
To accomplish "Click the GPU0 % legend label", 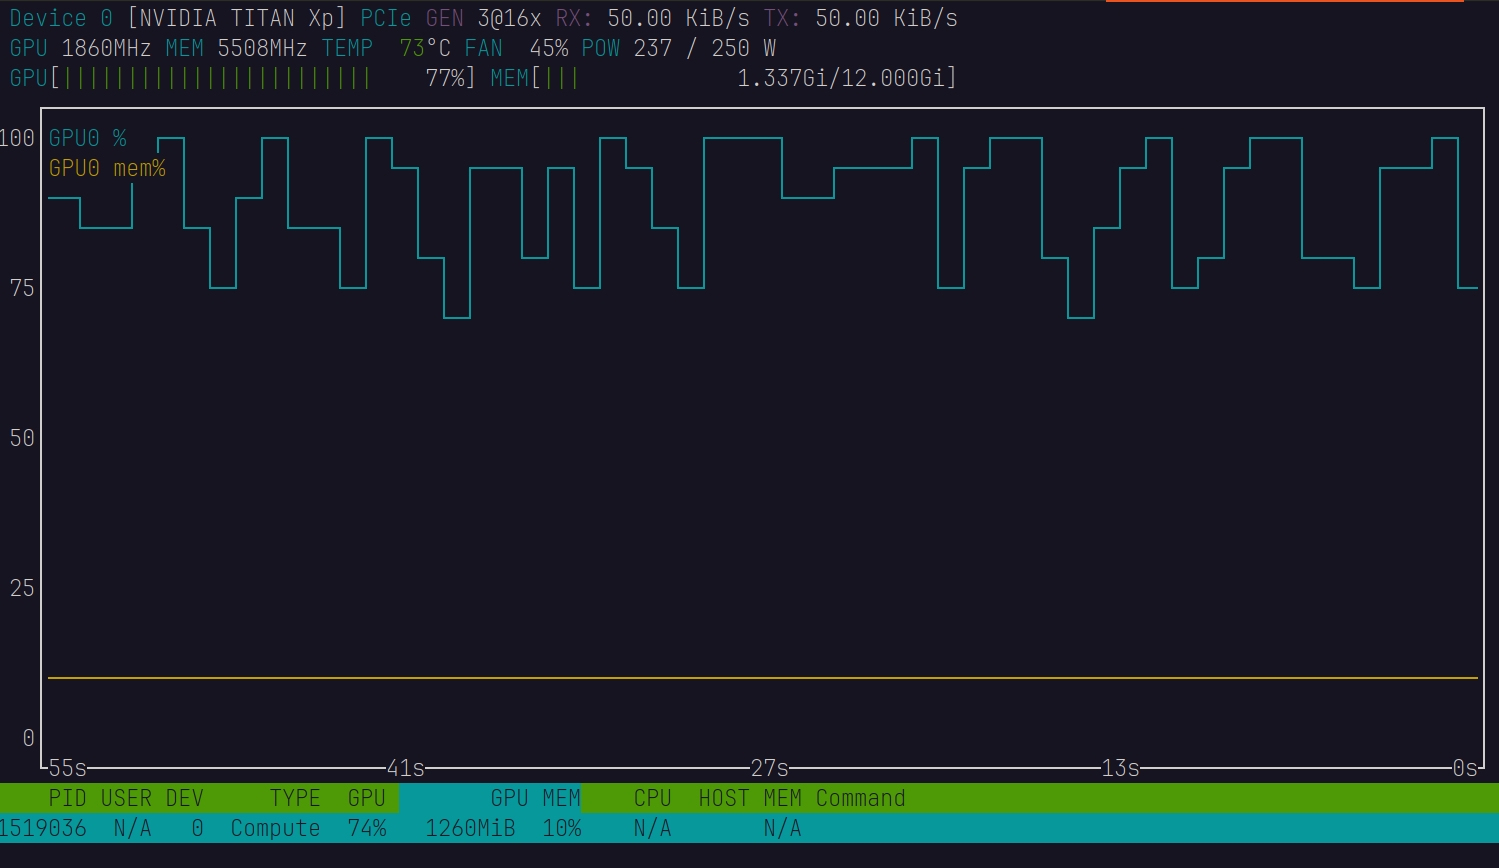I will 88,138.
